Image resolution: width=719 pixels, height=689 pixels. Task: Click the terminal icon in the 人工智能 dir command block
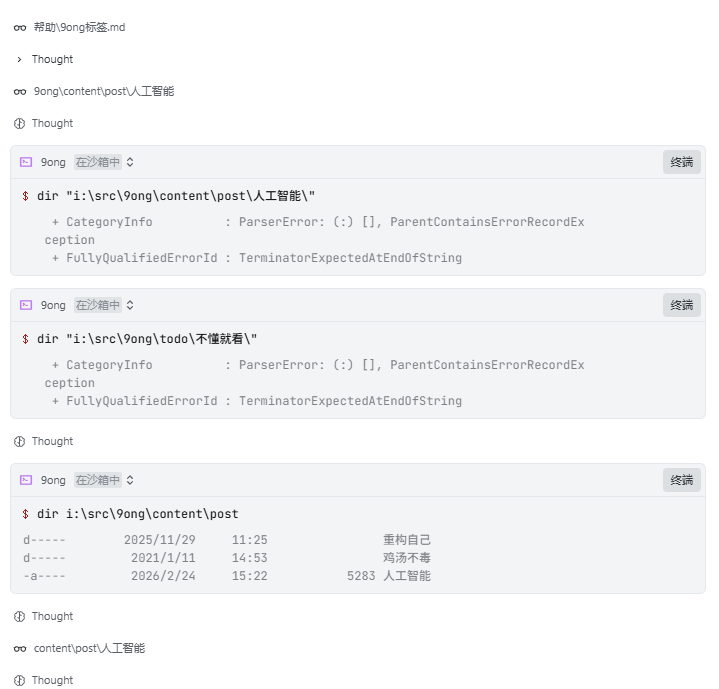[26, 162]
